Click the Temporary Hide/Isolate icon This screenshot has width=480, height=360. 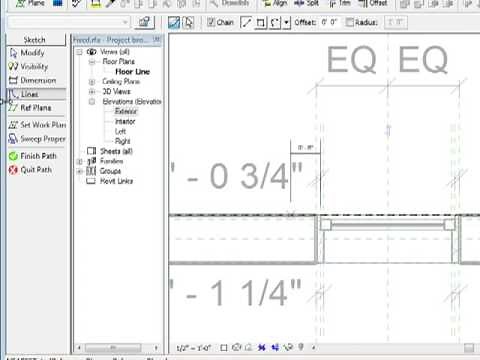click(288, 347)
